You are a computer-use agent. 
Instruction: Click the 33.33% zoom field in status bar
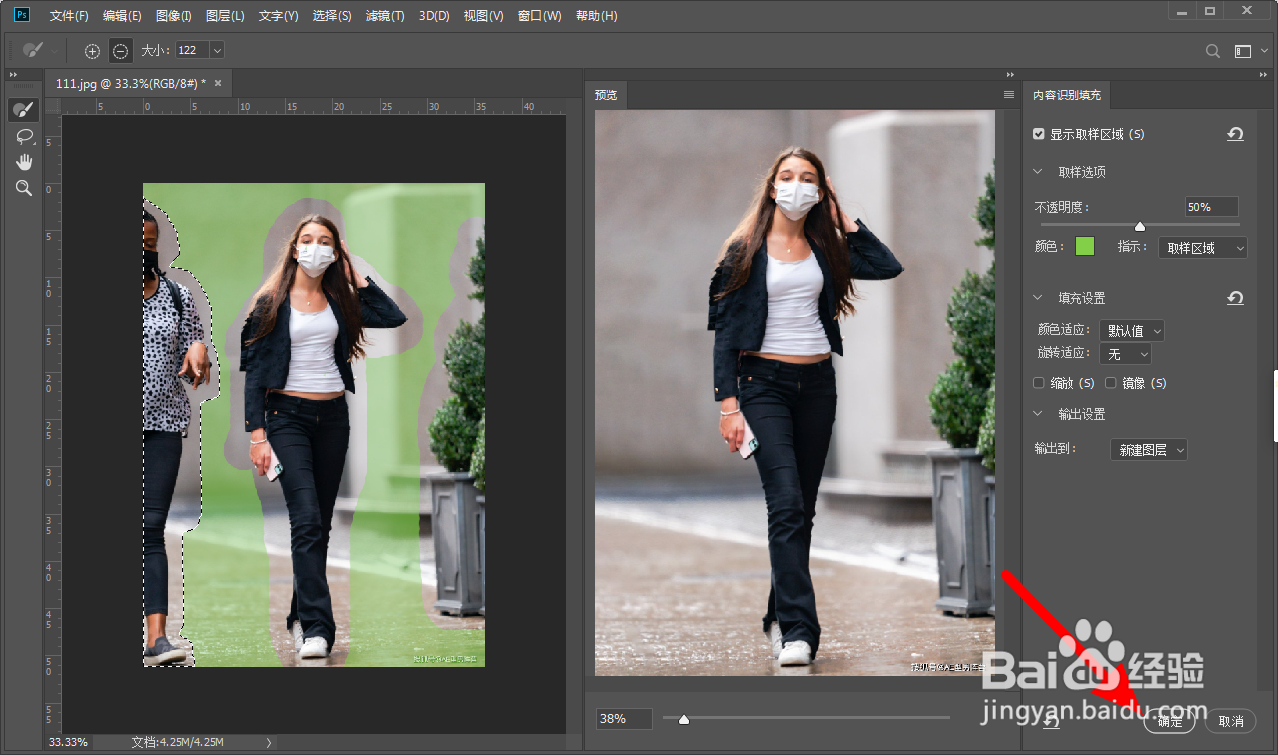68,742
